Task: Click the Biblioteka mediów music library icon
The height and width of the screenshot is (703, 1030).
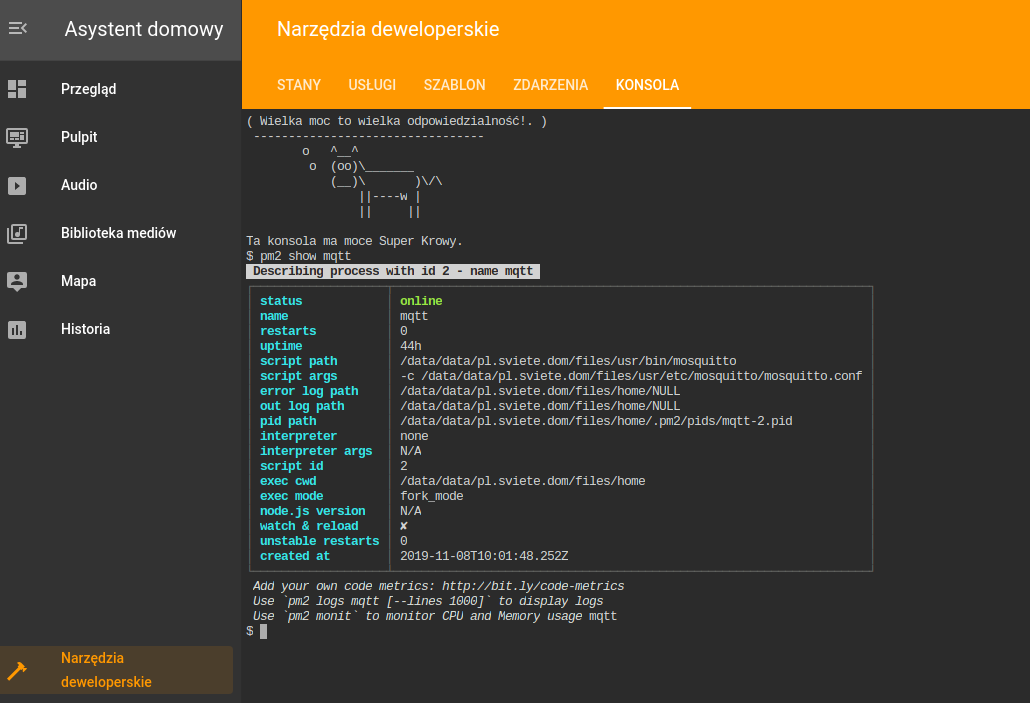Action: coord(17,233)
